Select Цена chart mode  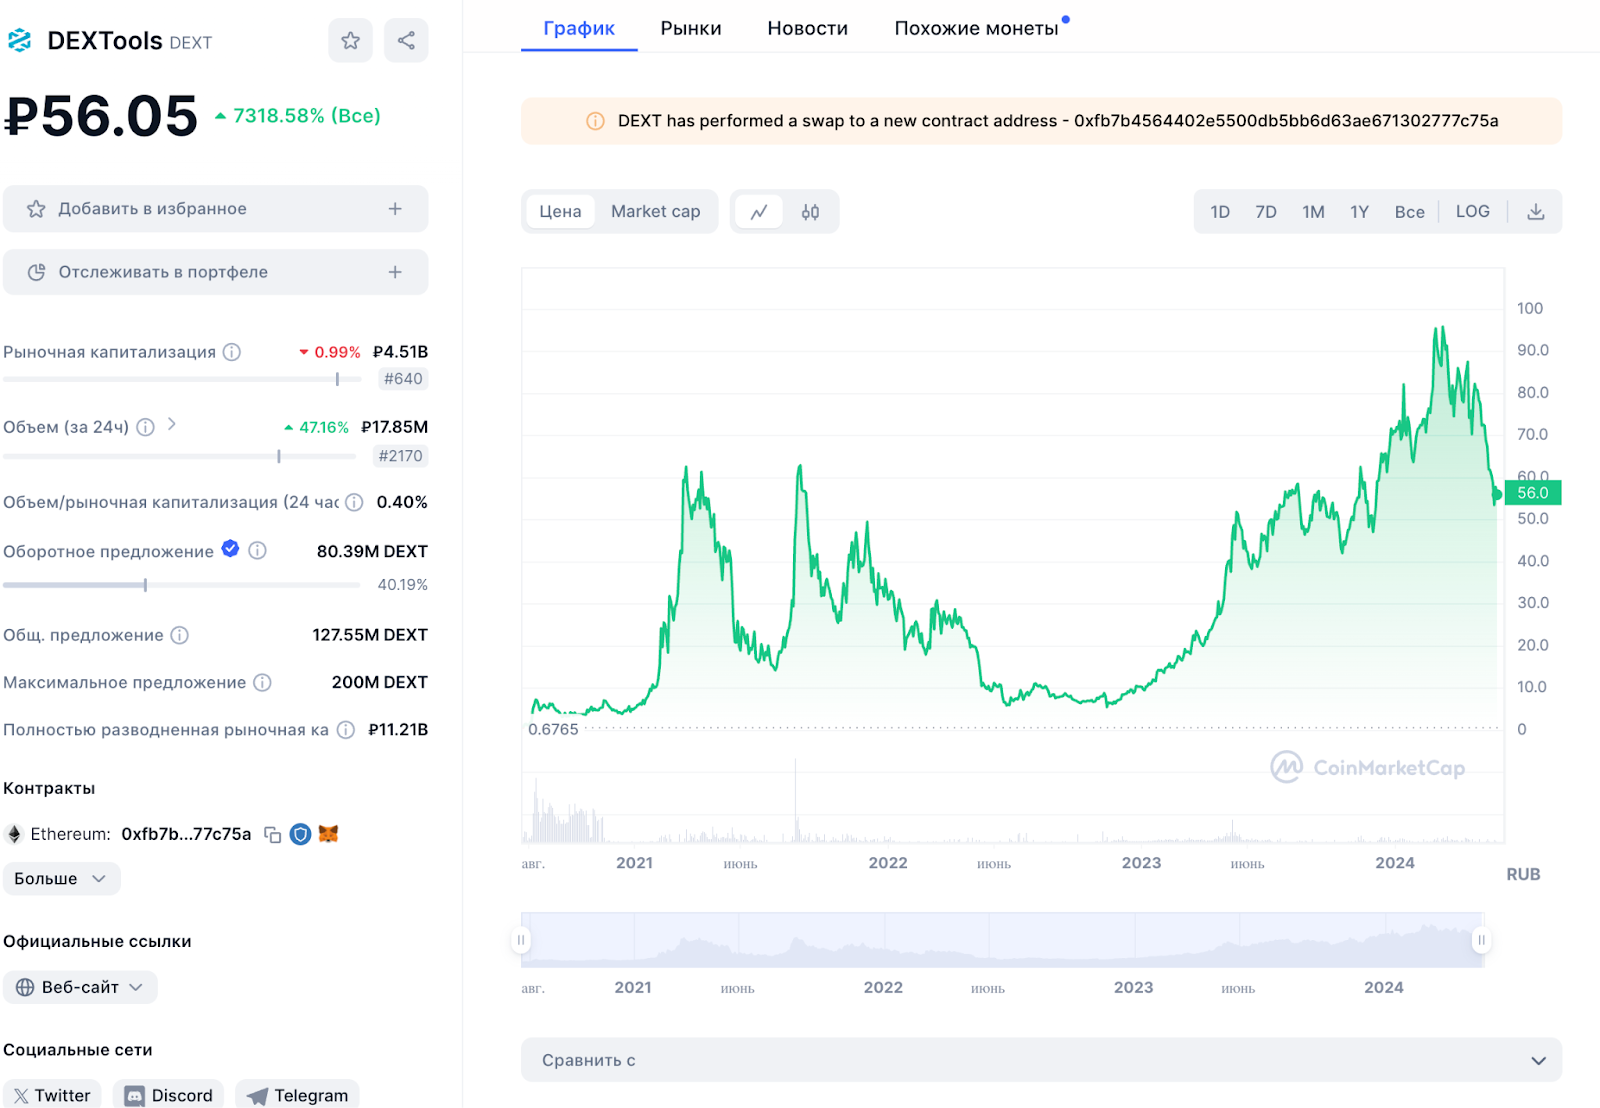(560, 212)
